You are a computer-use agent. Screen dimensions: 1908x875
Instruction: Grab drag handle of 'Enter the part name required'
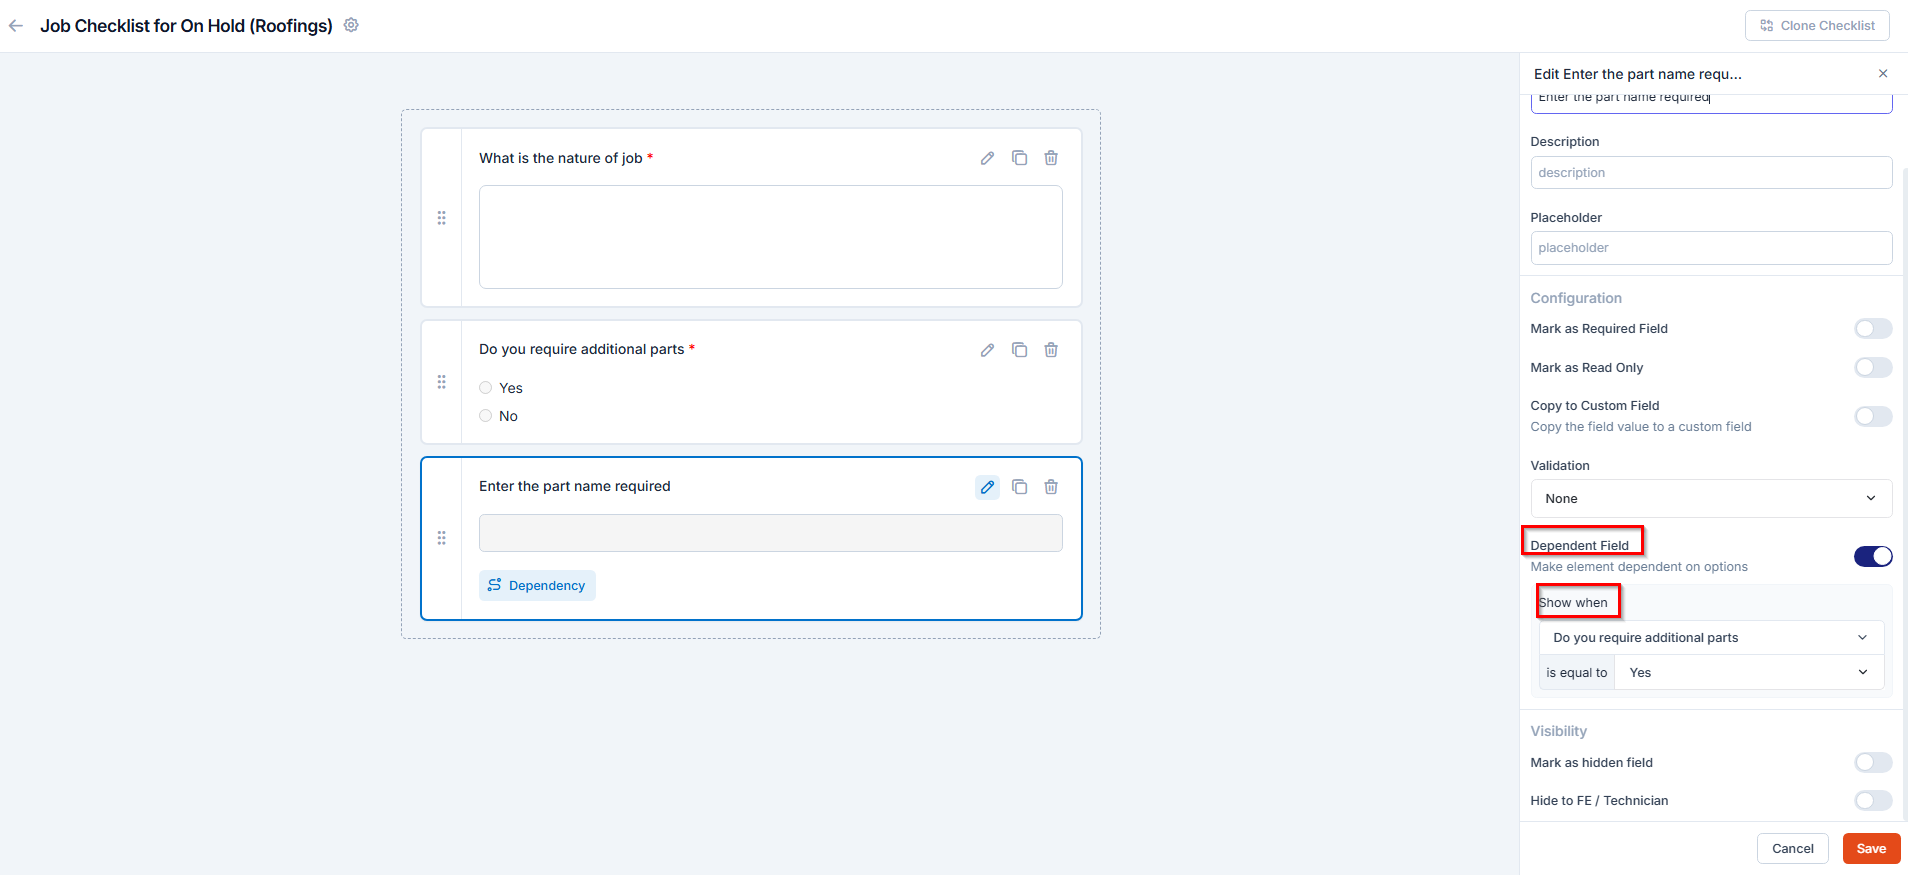coord(441,538)
